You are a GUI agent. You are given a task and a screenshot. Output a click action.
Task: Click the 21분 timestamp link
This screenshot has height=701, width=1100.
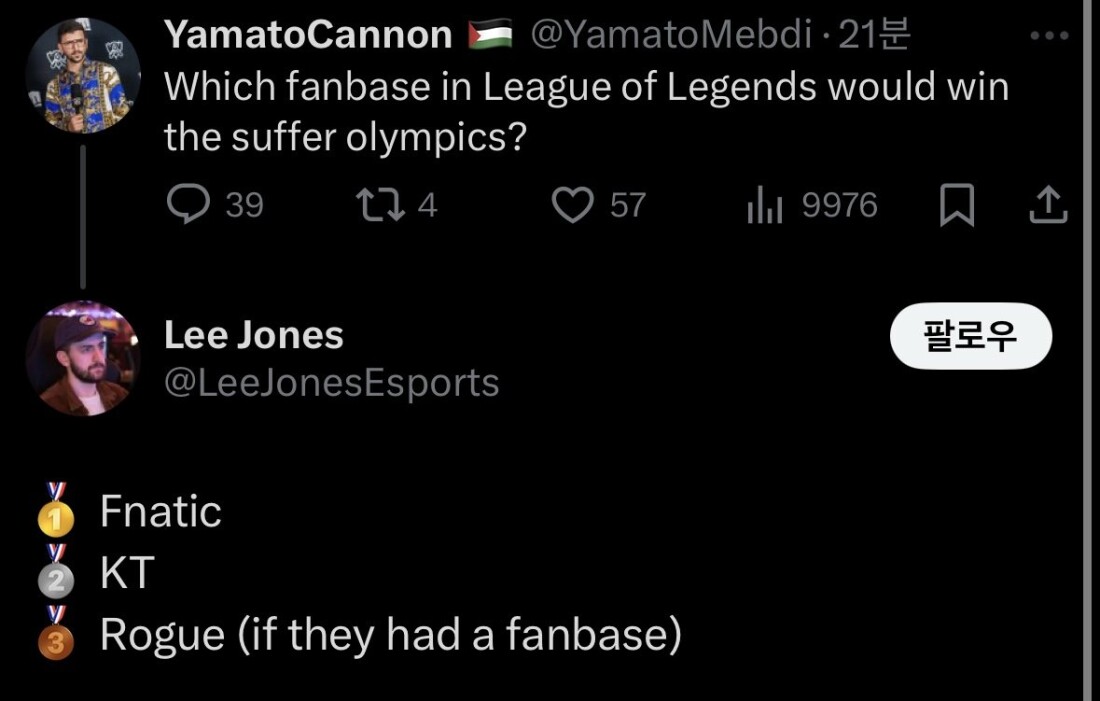[874, 36]
